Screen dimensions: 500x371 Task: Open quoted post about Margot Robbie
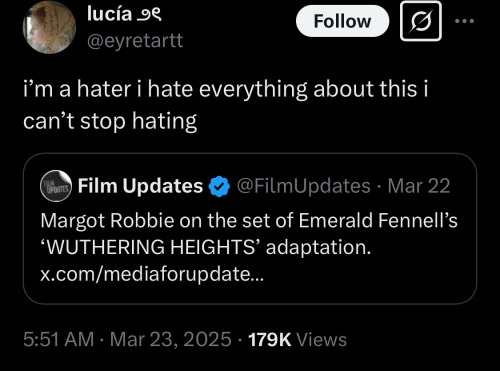click(x=250, y=229)
